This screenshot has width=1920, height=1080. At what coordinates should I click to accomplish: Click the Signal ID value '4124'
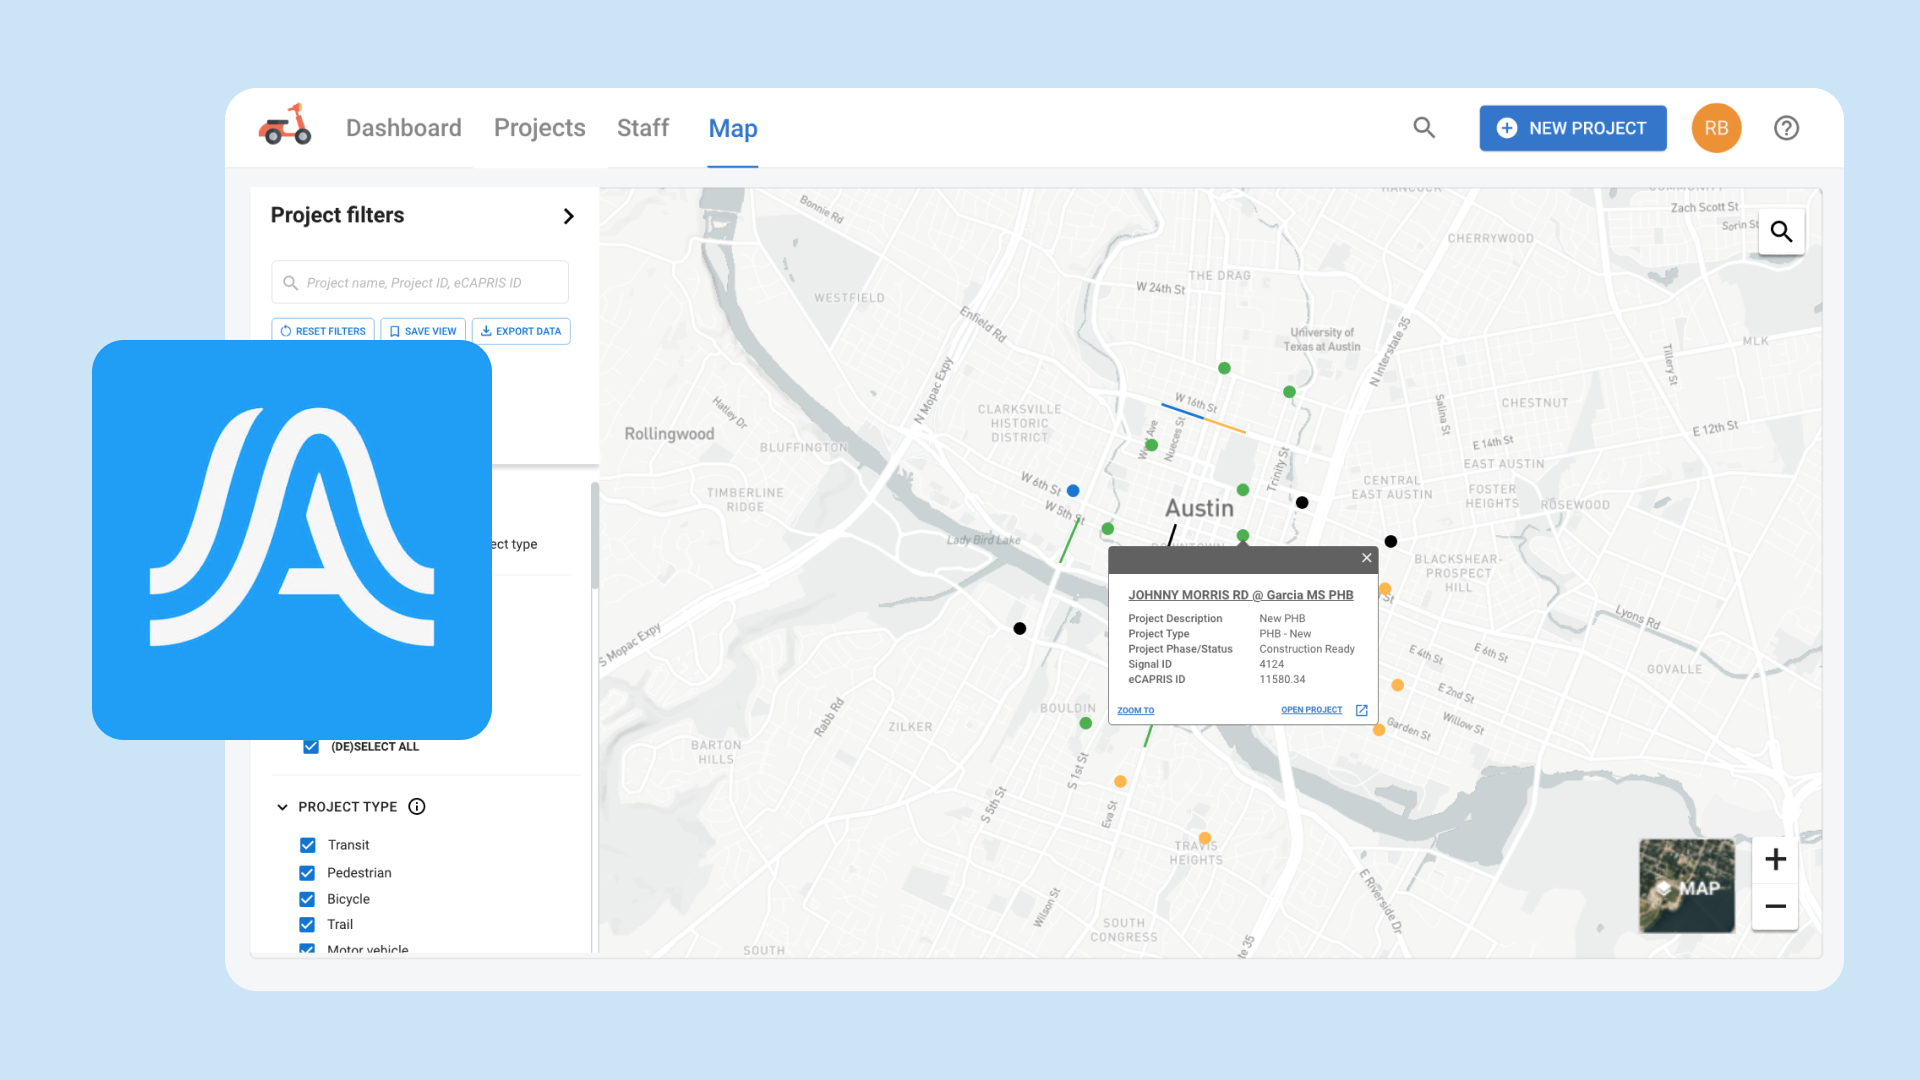click(1272, 664)
